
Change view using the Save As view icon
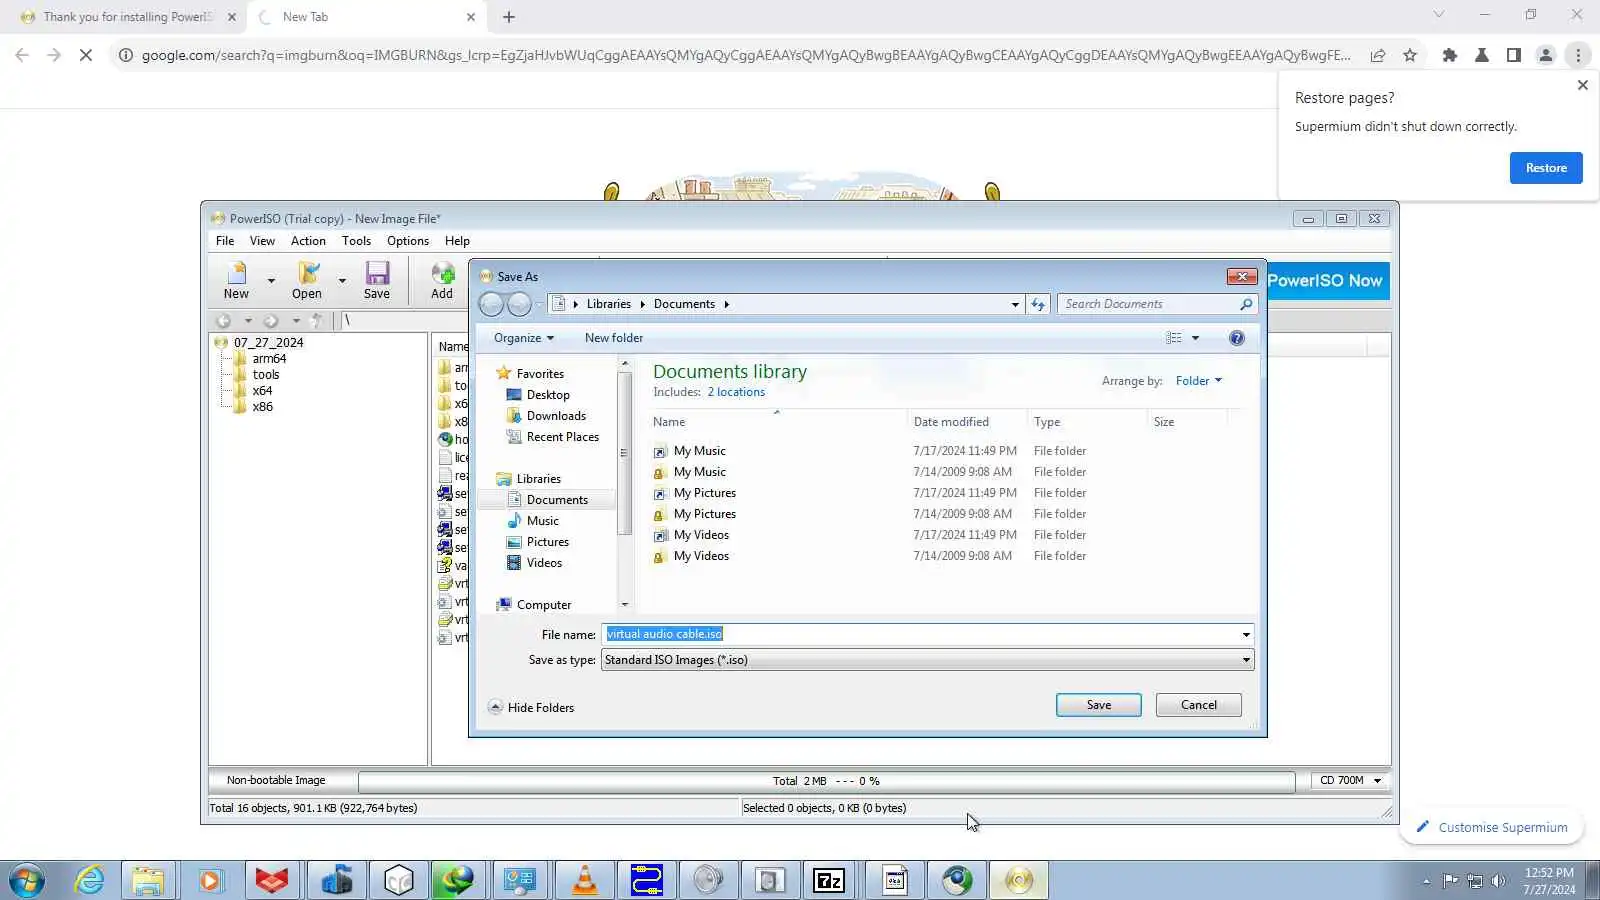coord(1174,338)
